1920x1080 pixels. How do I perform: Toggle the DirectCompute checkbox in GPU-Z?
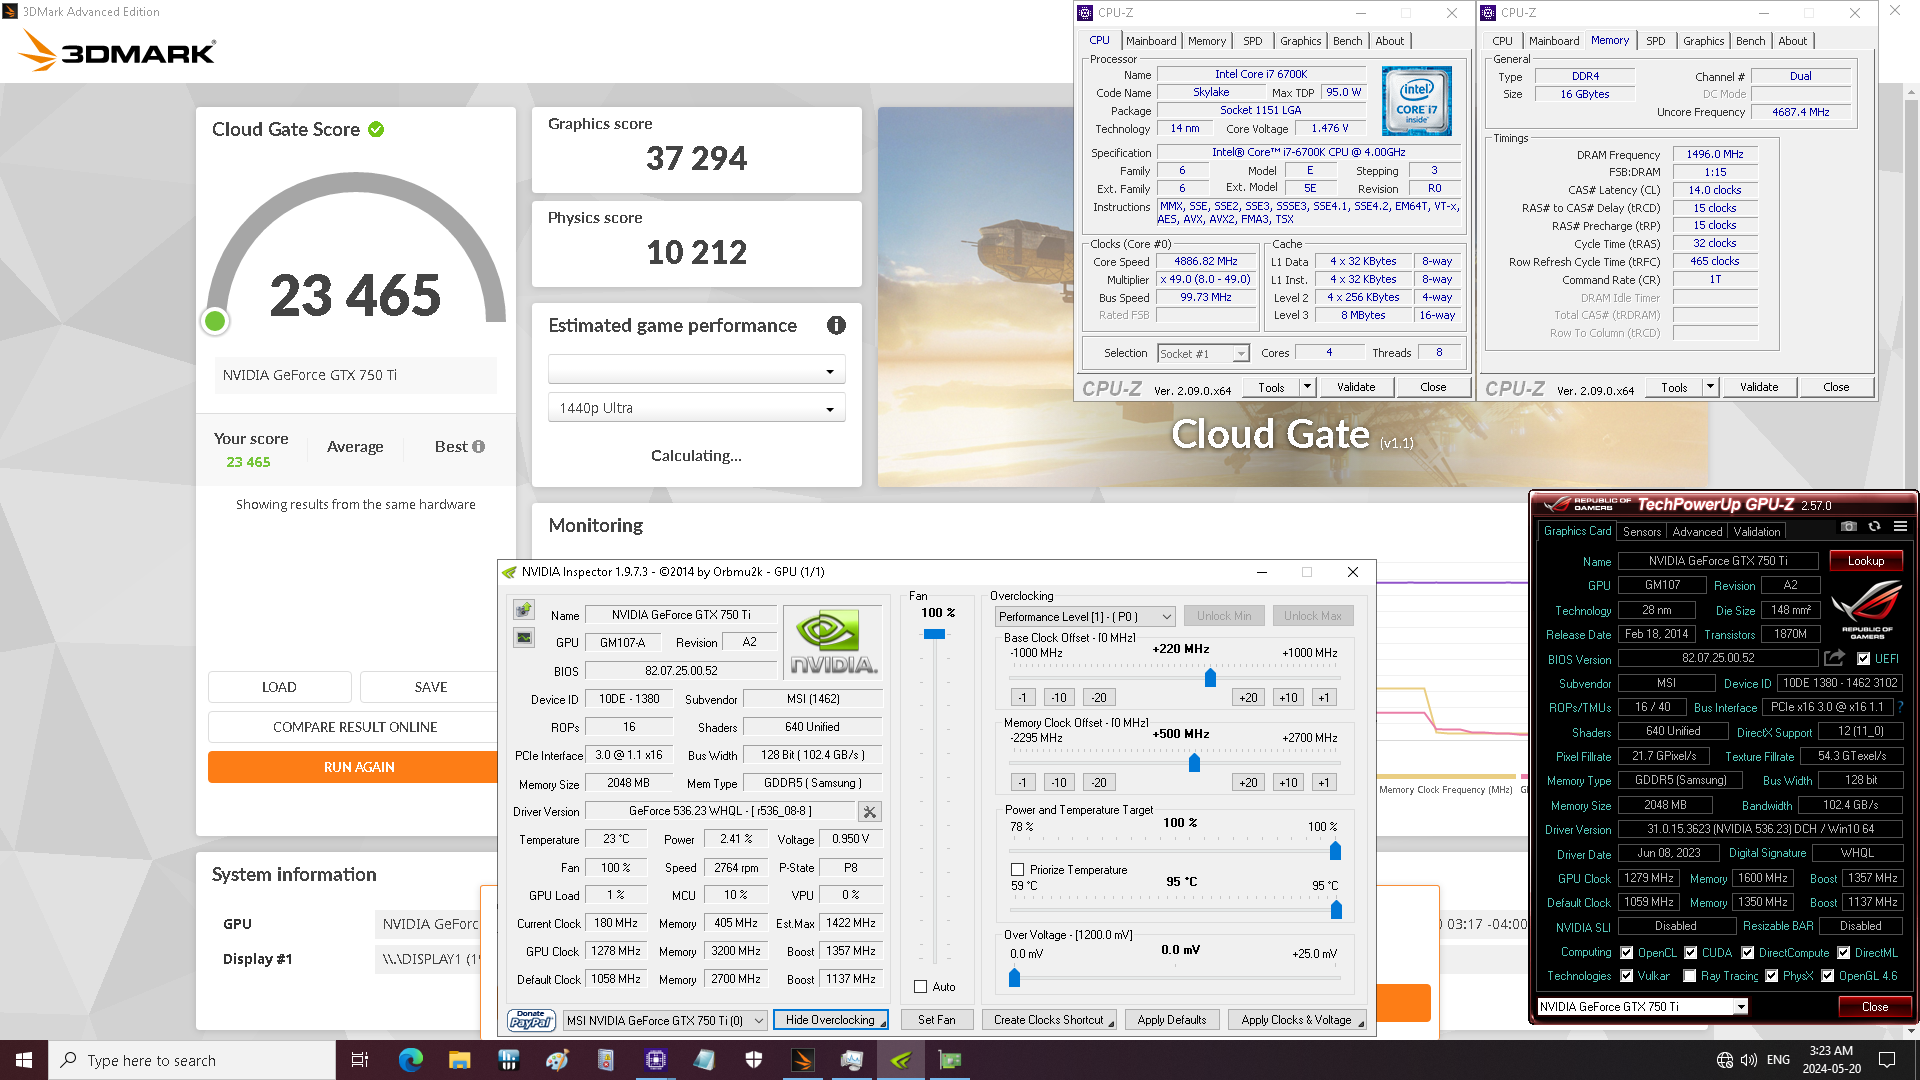click(x=1748, y=953)
